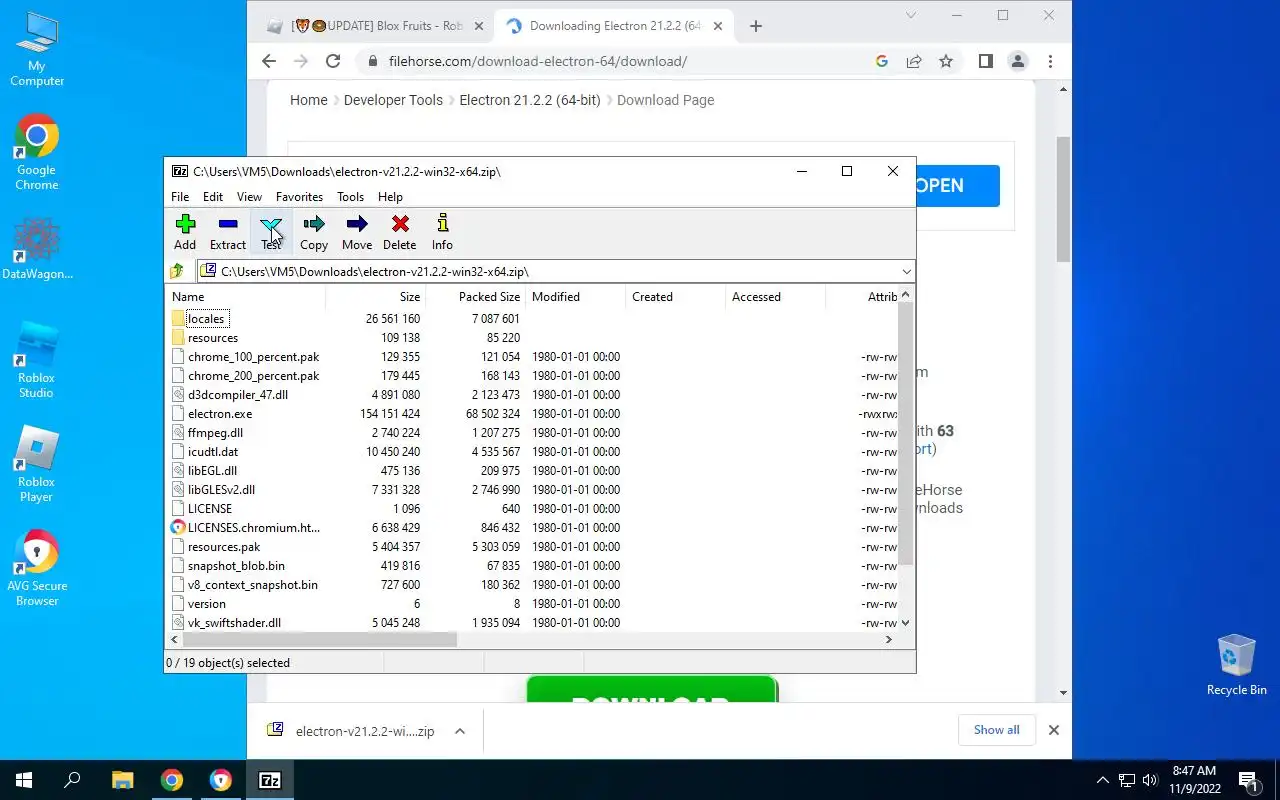Open Roblox Player desktop shortcut
The height and width of the screenshot is (800, 1280).
(x=37, y=464)
